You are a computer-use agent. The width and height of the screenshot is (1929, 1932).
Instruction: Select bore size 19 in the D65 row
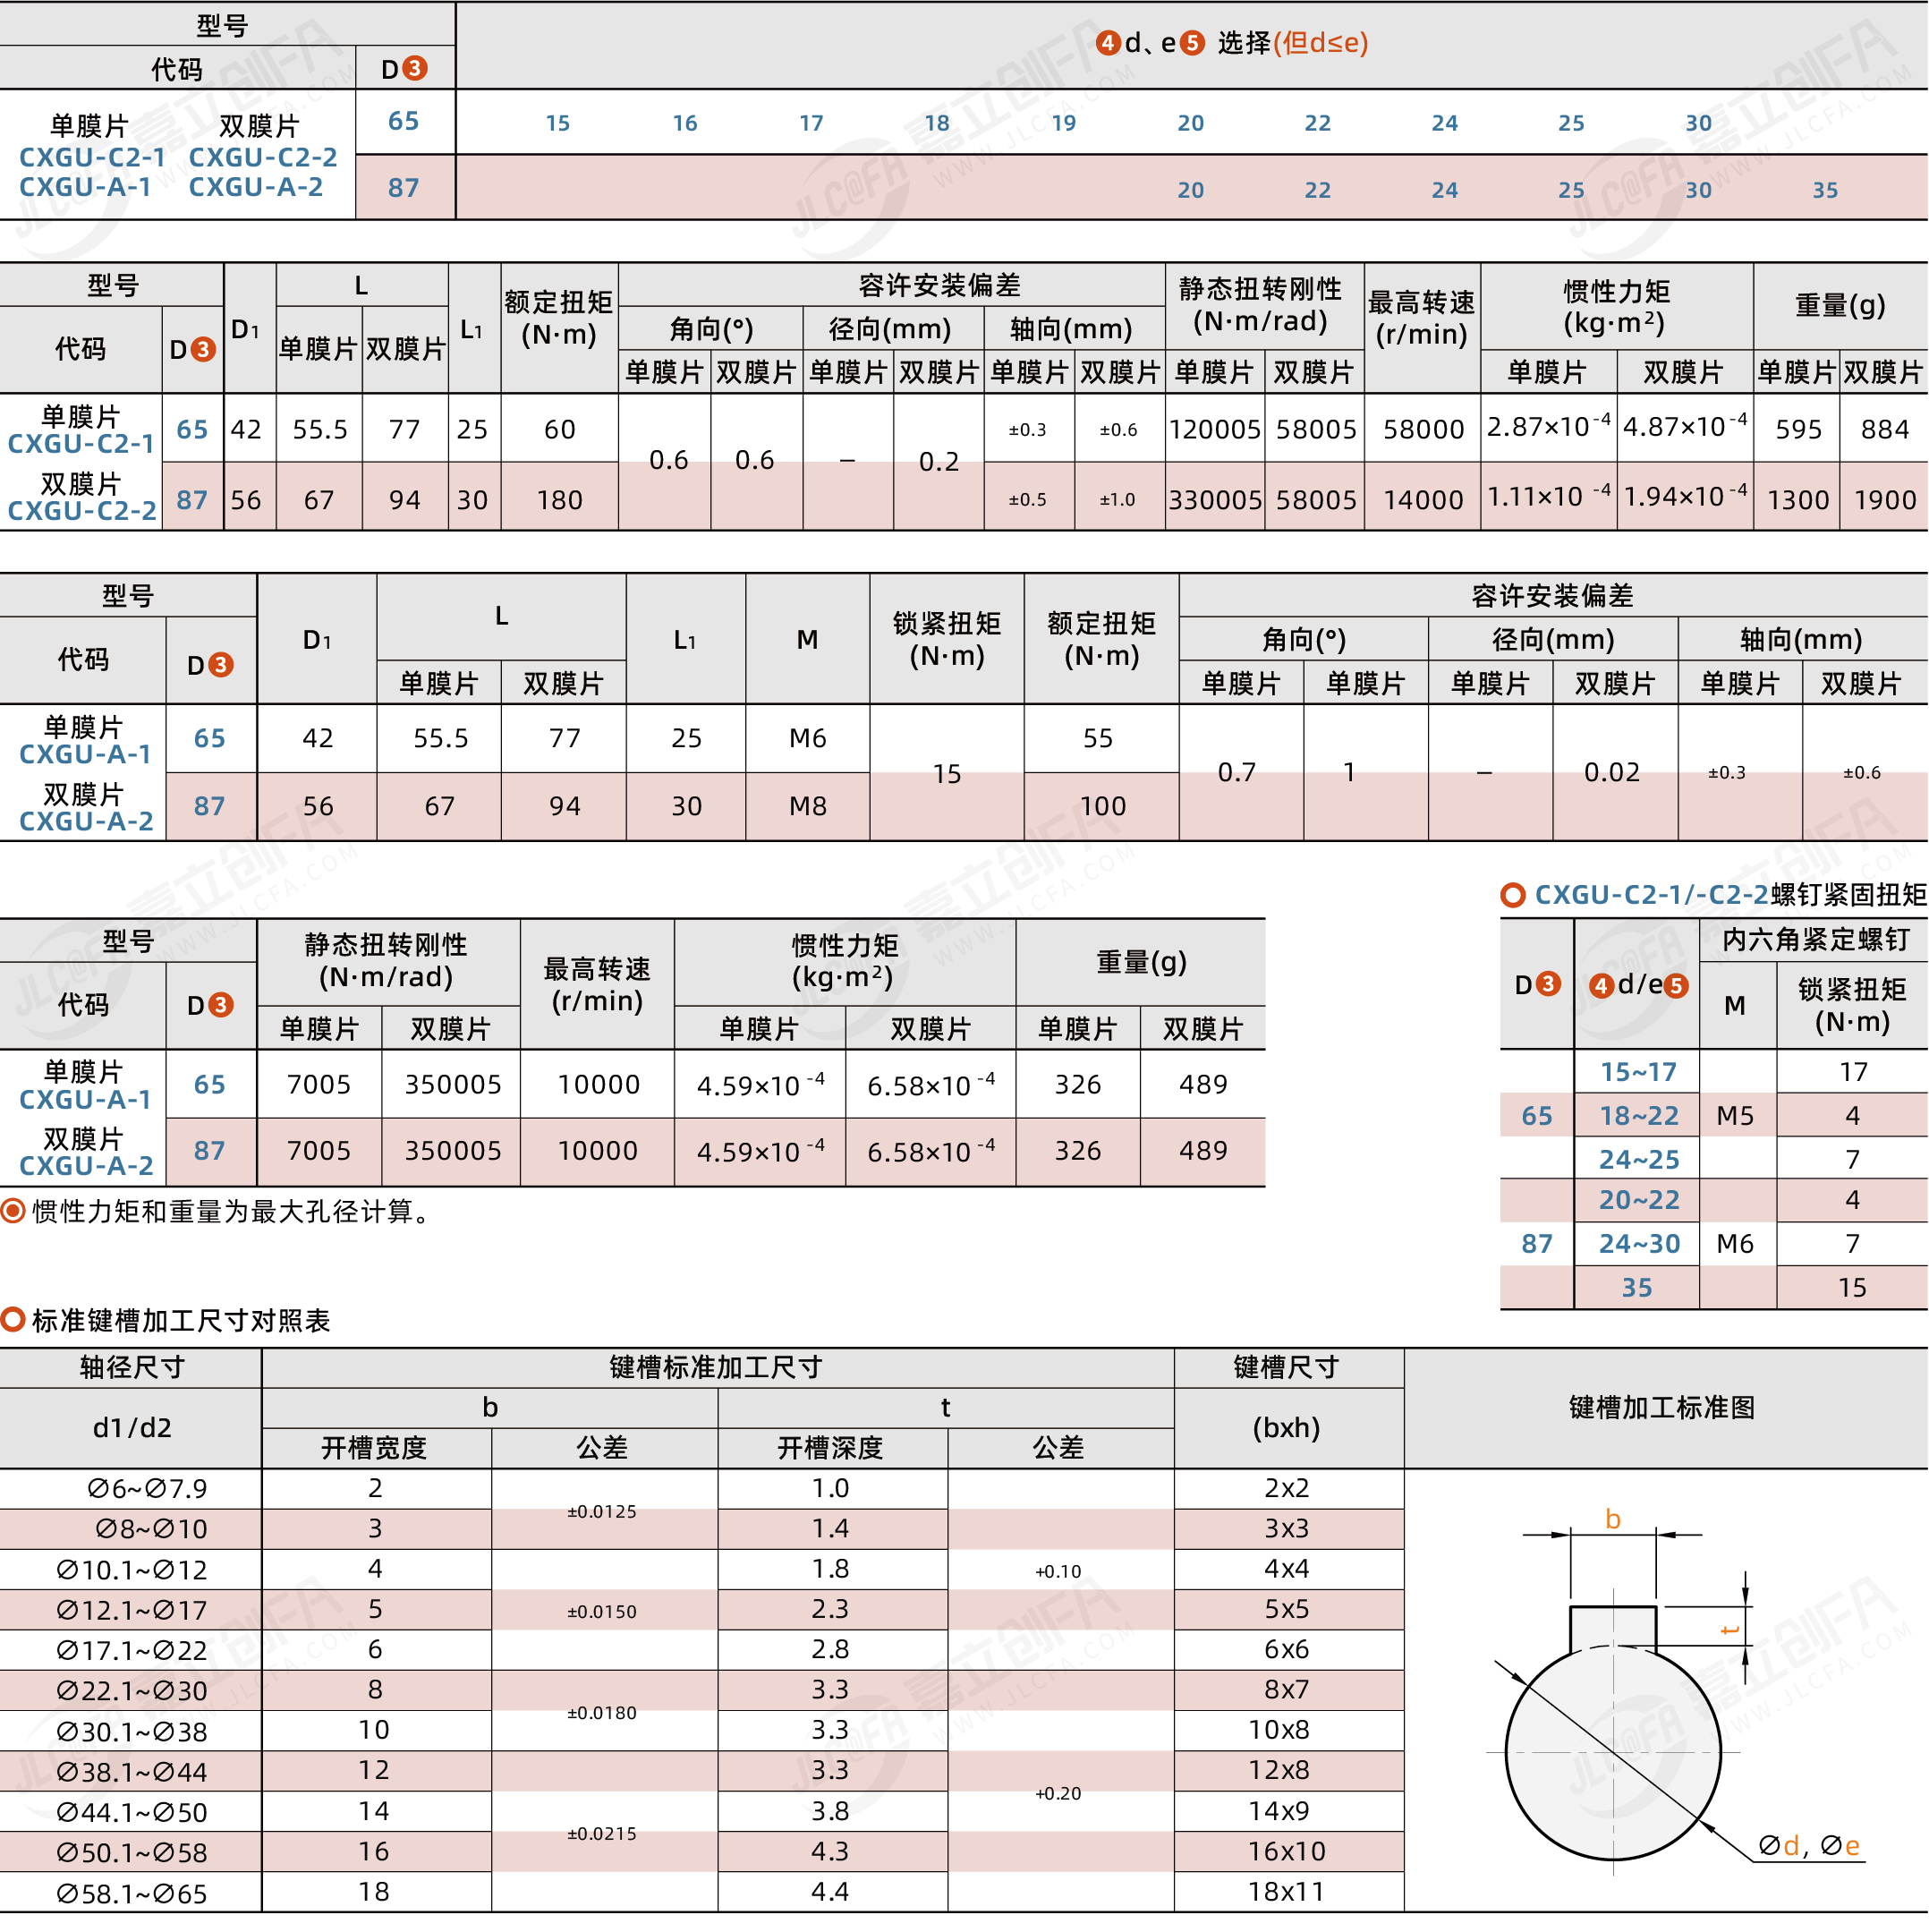(x=1063, y=123)
